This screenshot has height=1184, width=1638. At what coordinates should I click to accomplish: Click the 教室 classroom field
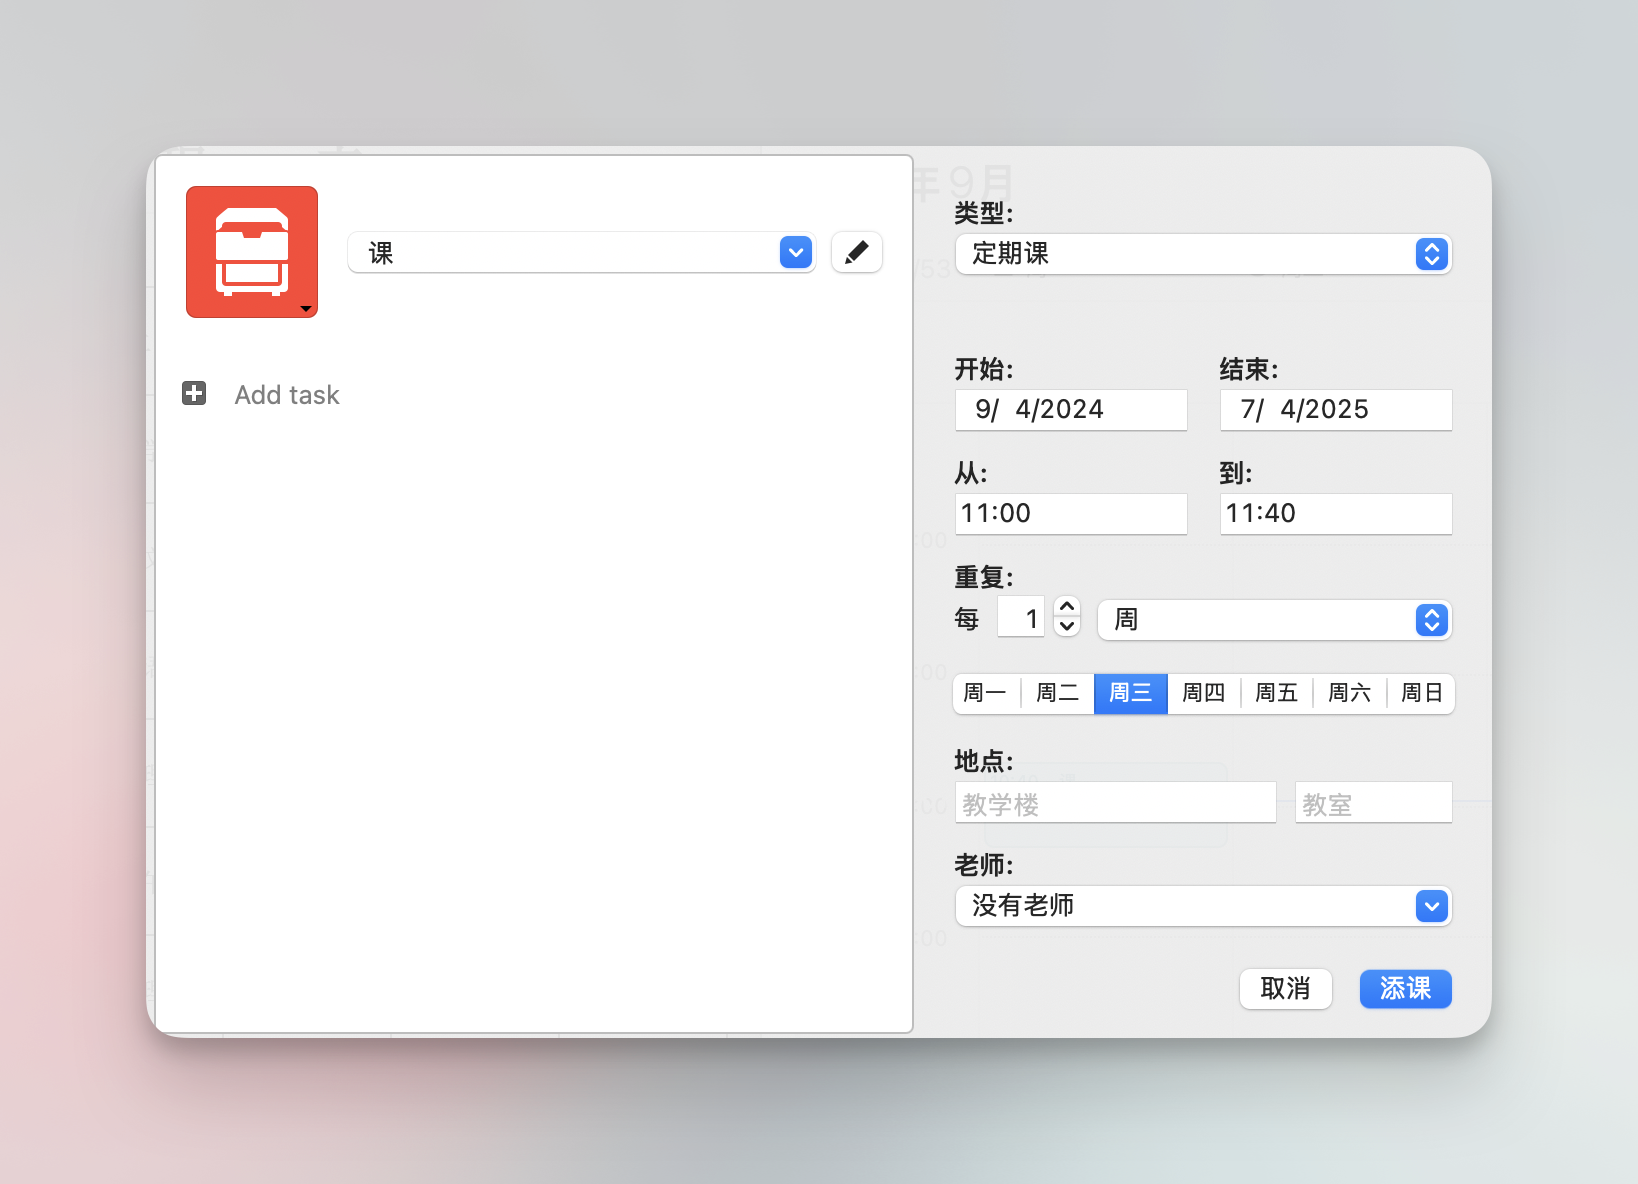1373,803
